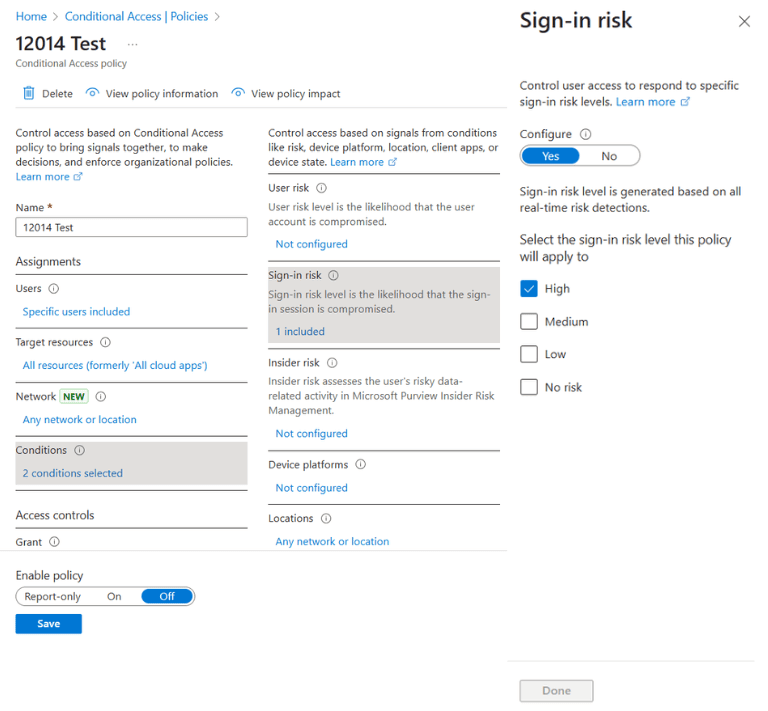Click the info icon beside Insider risk
The height and width of the screenshot is (711, 768).
pyautogui.click(x=332, y=363)
